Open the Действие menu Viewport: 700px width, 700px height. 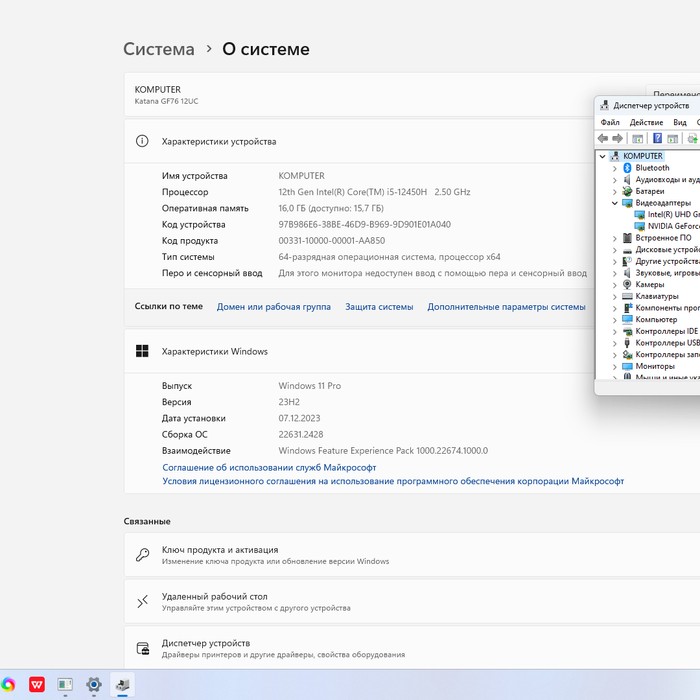tap(646, 122)
